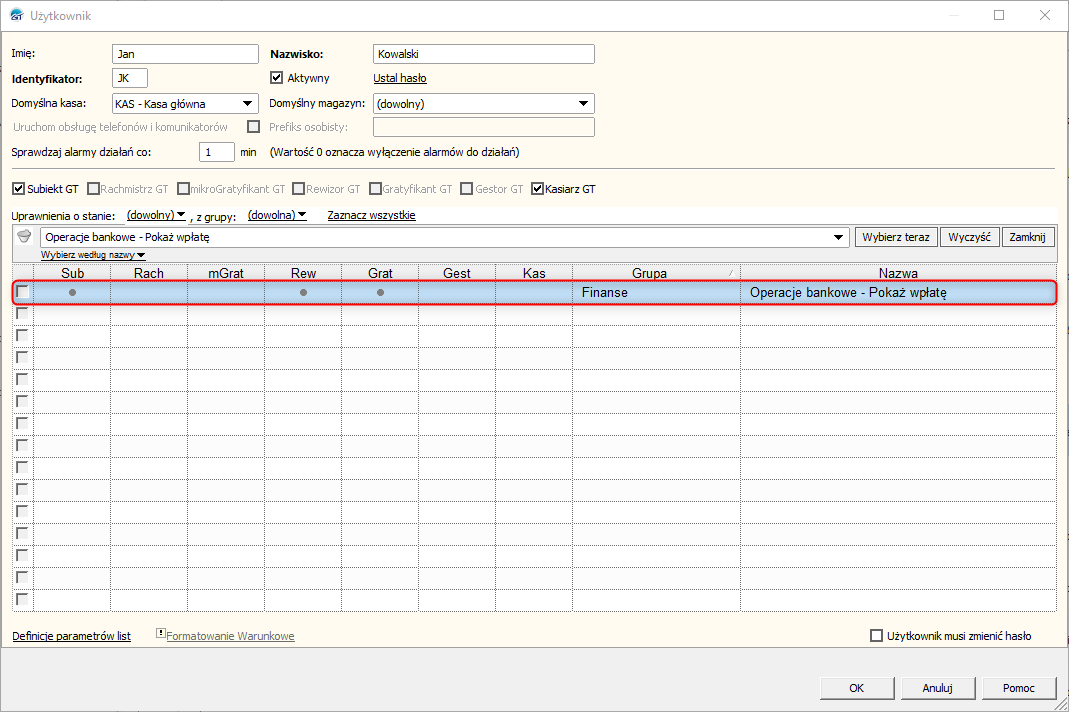Click into the Nazwisko field
The height and width of the screenshot is (712, 1069).
pyautogui.click(x=484, y=54)
